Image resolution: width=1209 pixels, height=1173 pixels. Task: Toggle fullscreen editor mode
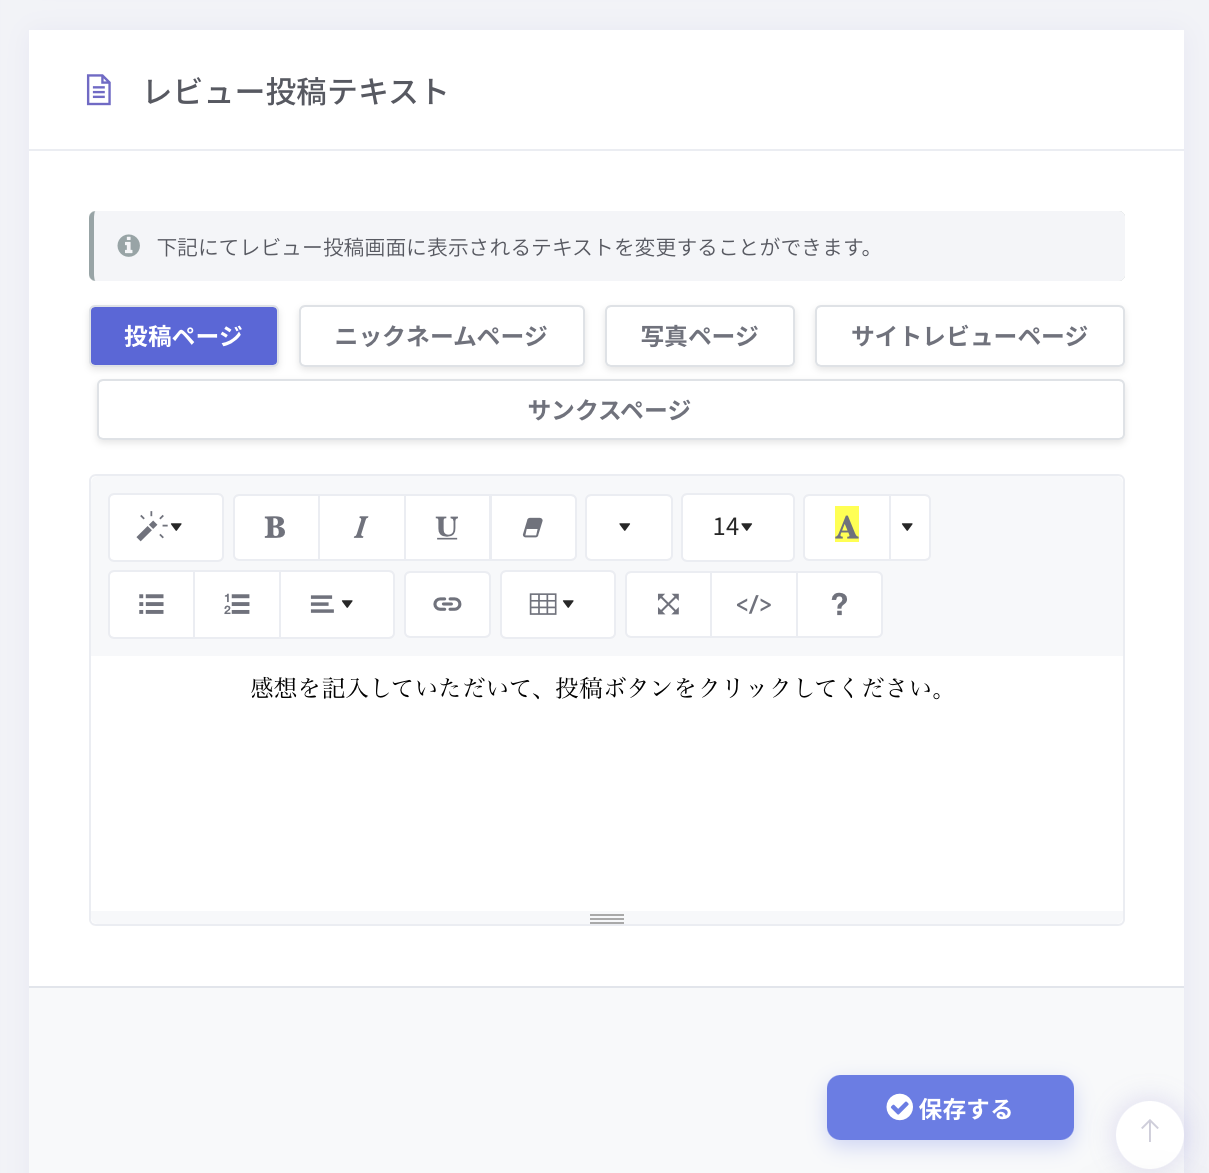668,604
